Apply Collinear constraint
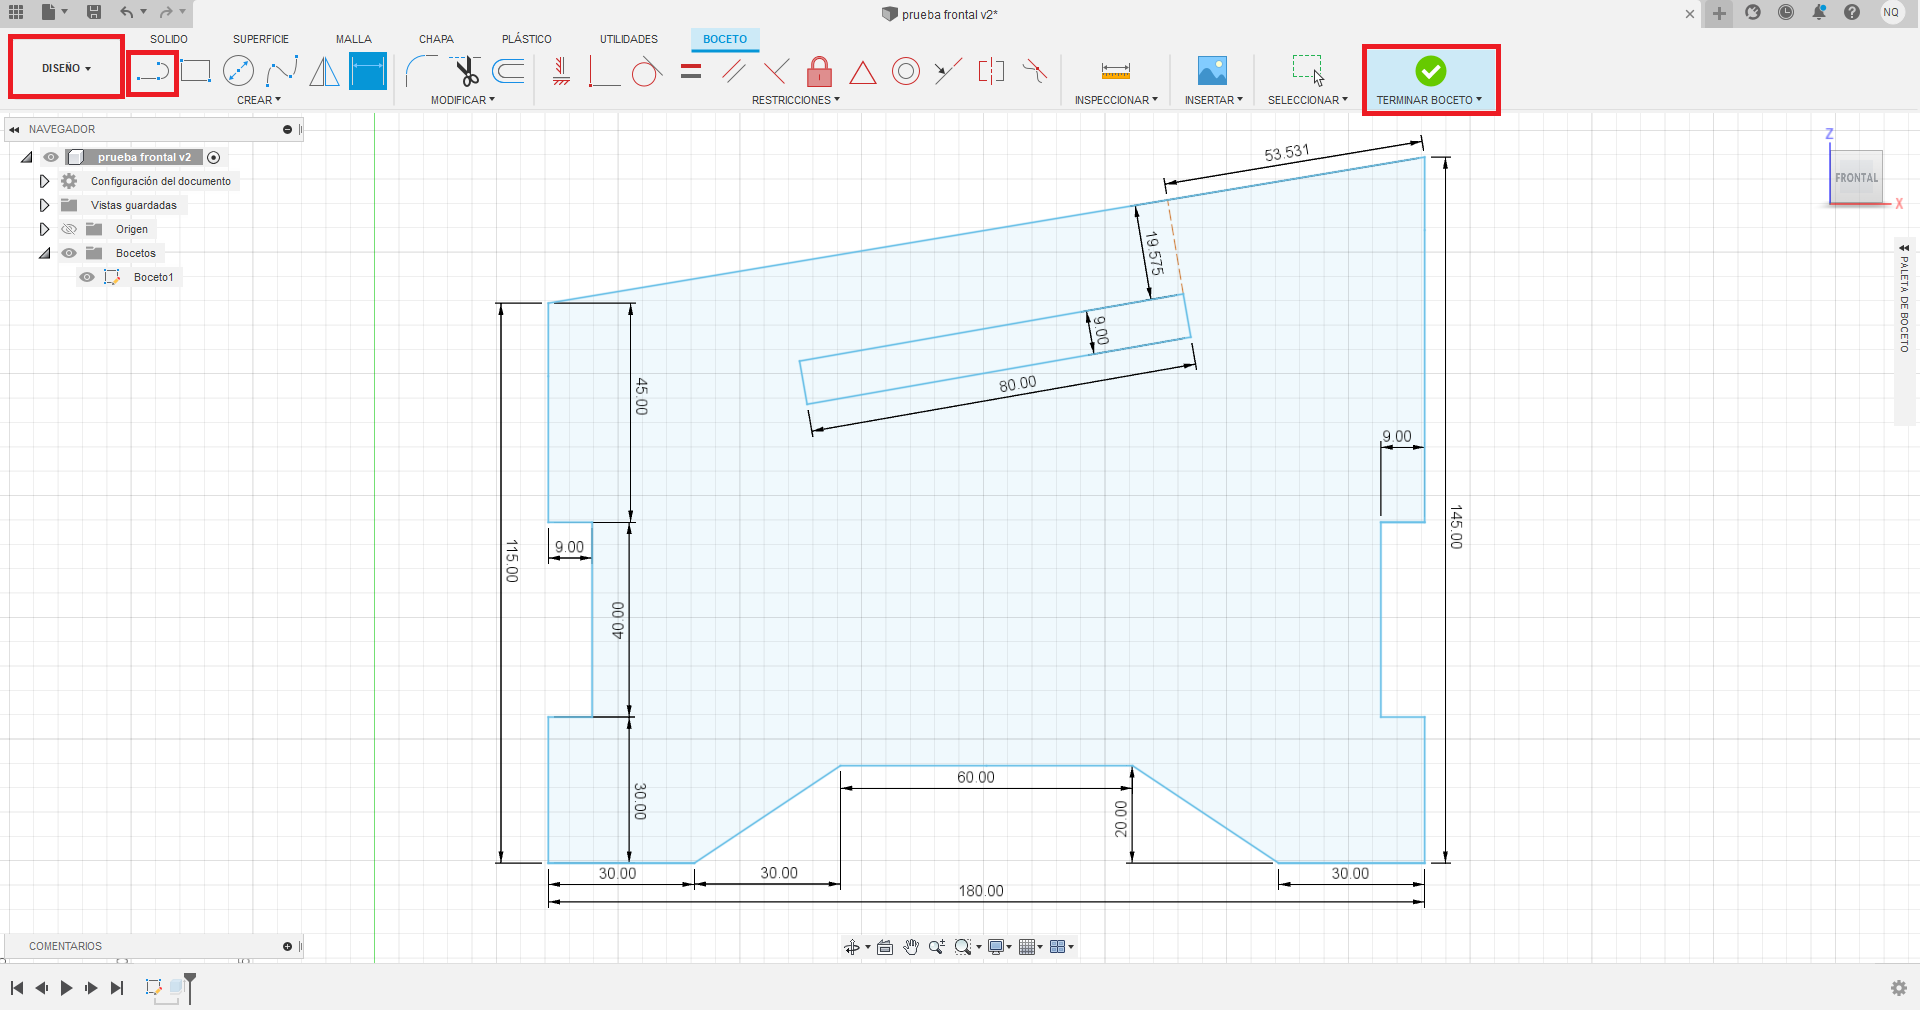Viewport: 1920px width, 1010px height. click(x=948, y=71)
